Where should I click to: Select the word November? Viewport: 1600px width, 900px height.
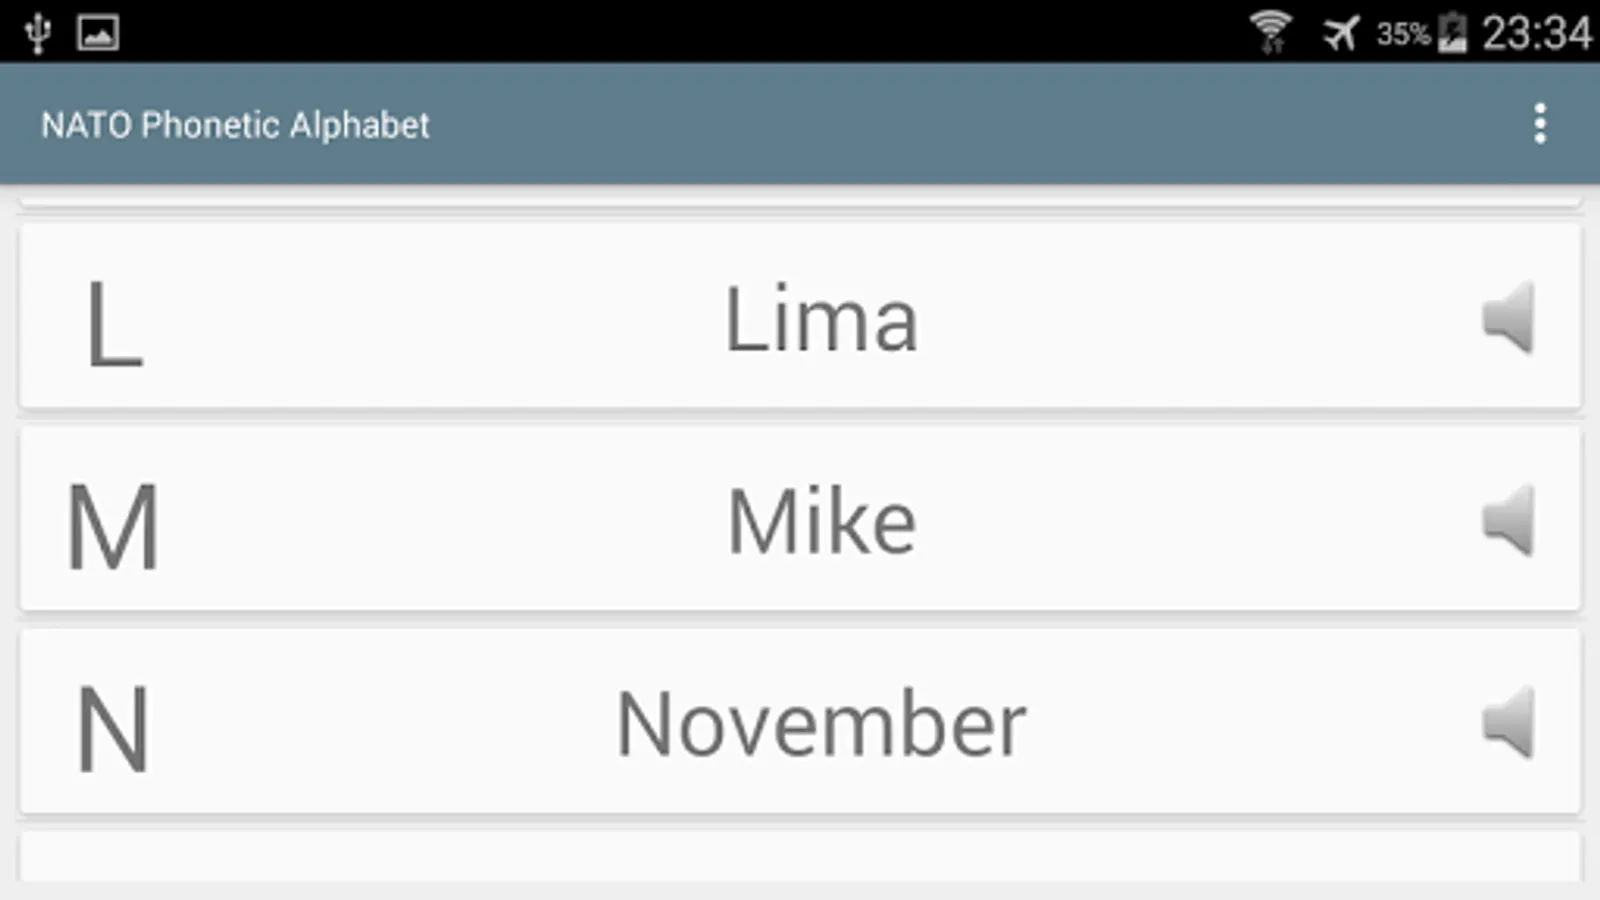point(821,724)
